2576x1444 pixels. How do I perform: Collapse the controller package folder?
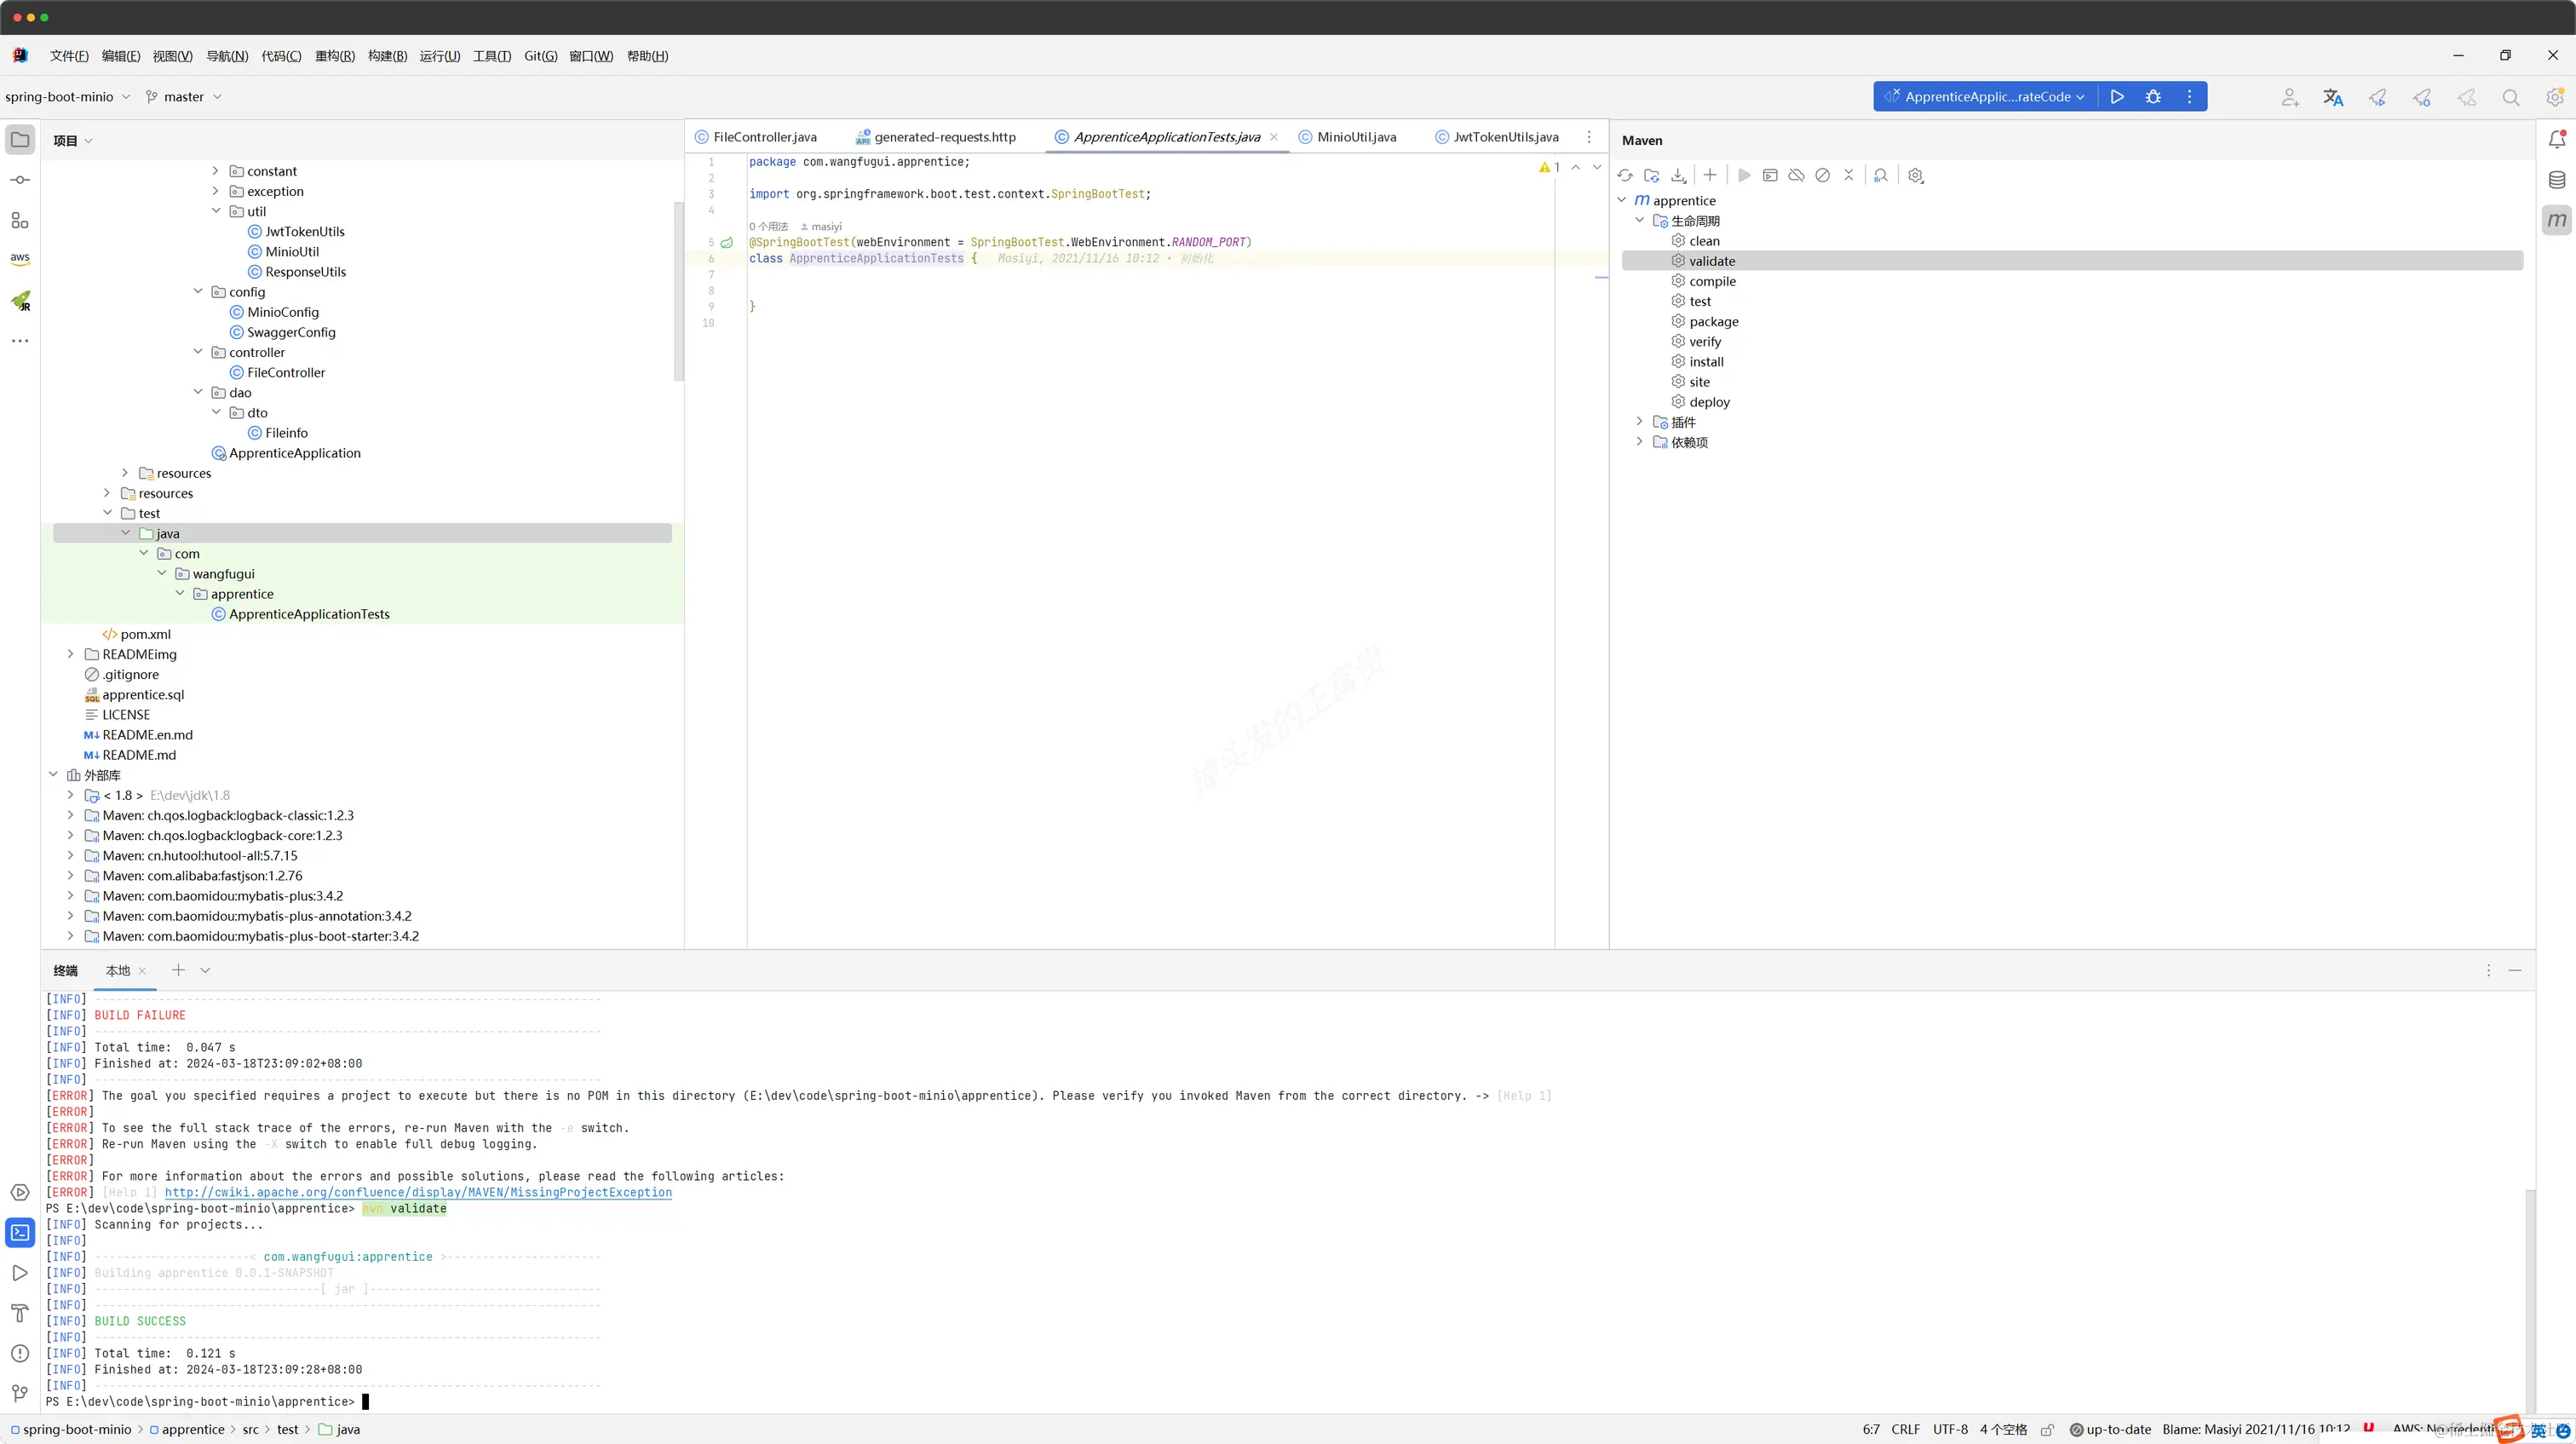(x=198, y=352)
